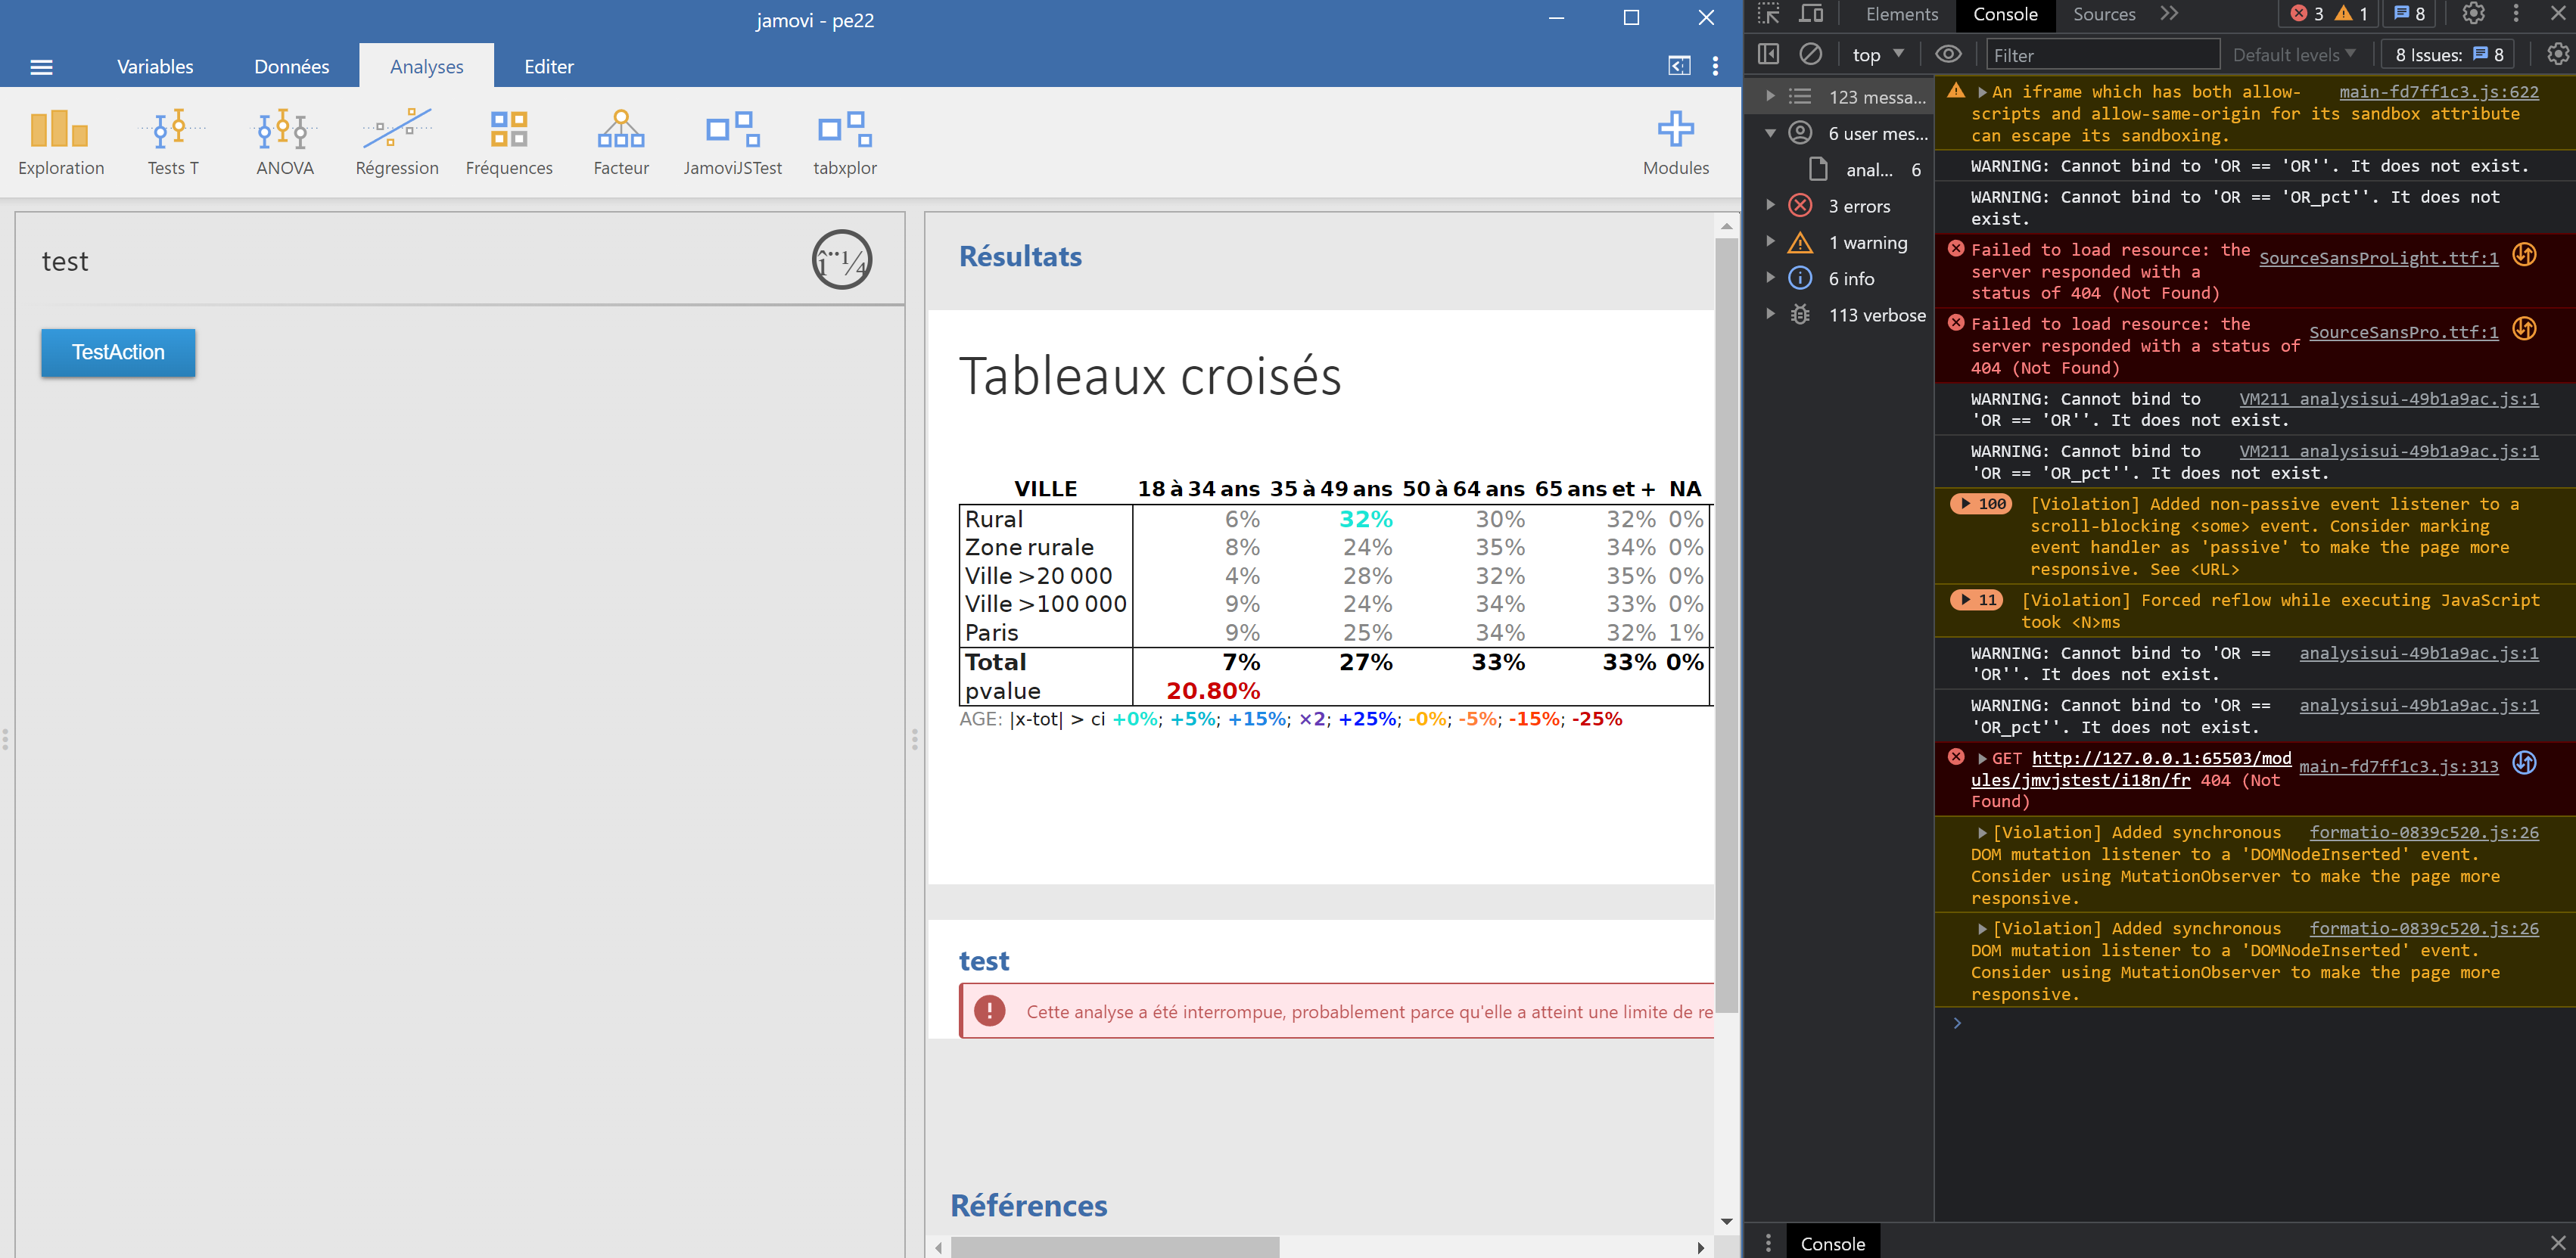The image size is (2576, 1258).
Task: Toggle the live expression eye icon
Action: [x=1947, y=54]
